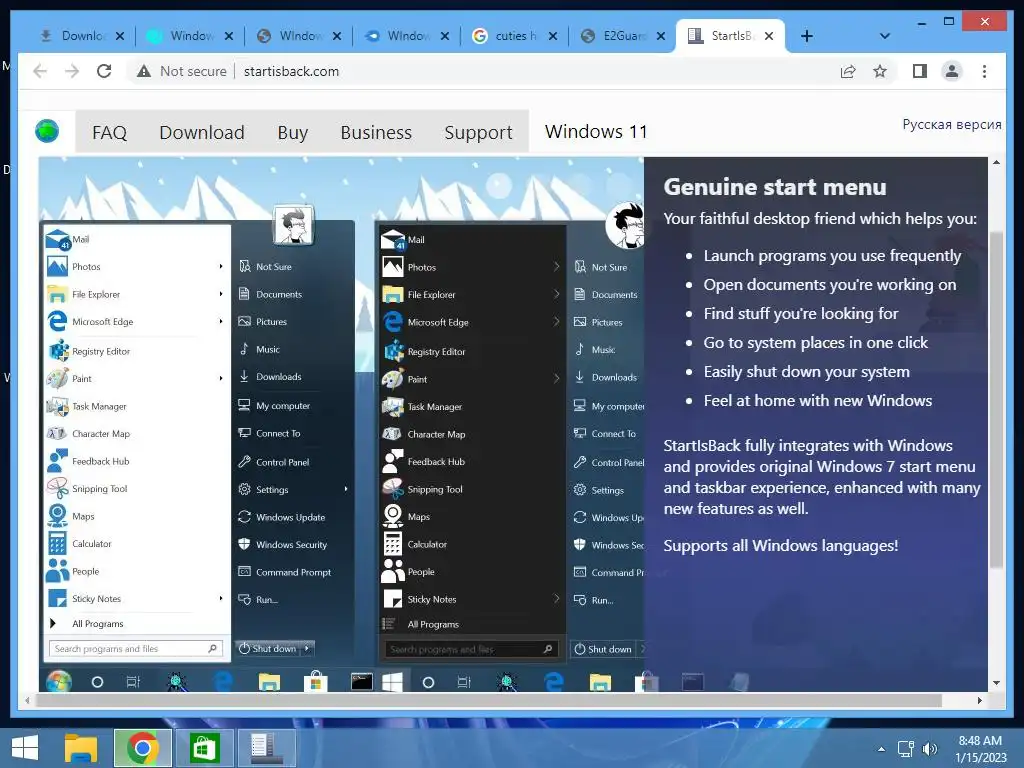Open a new tab with the plus button
The width and height of the screenshot is (1024, 768).
[807, 36]
